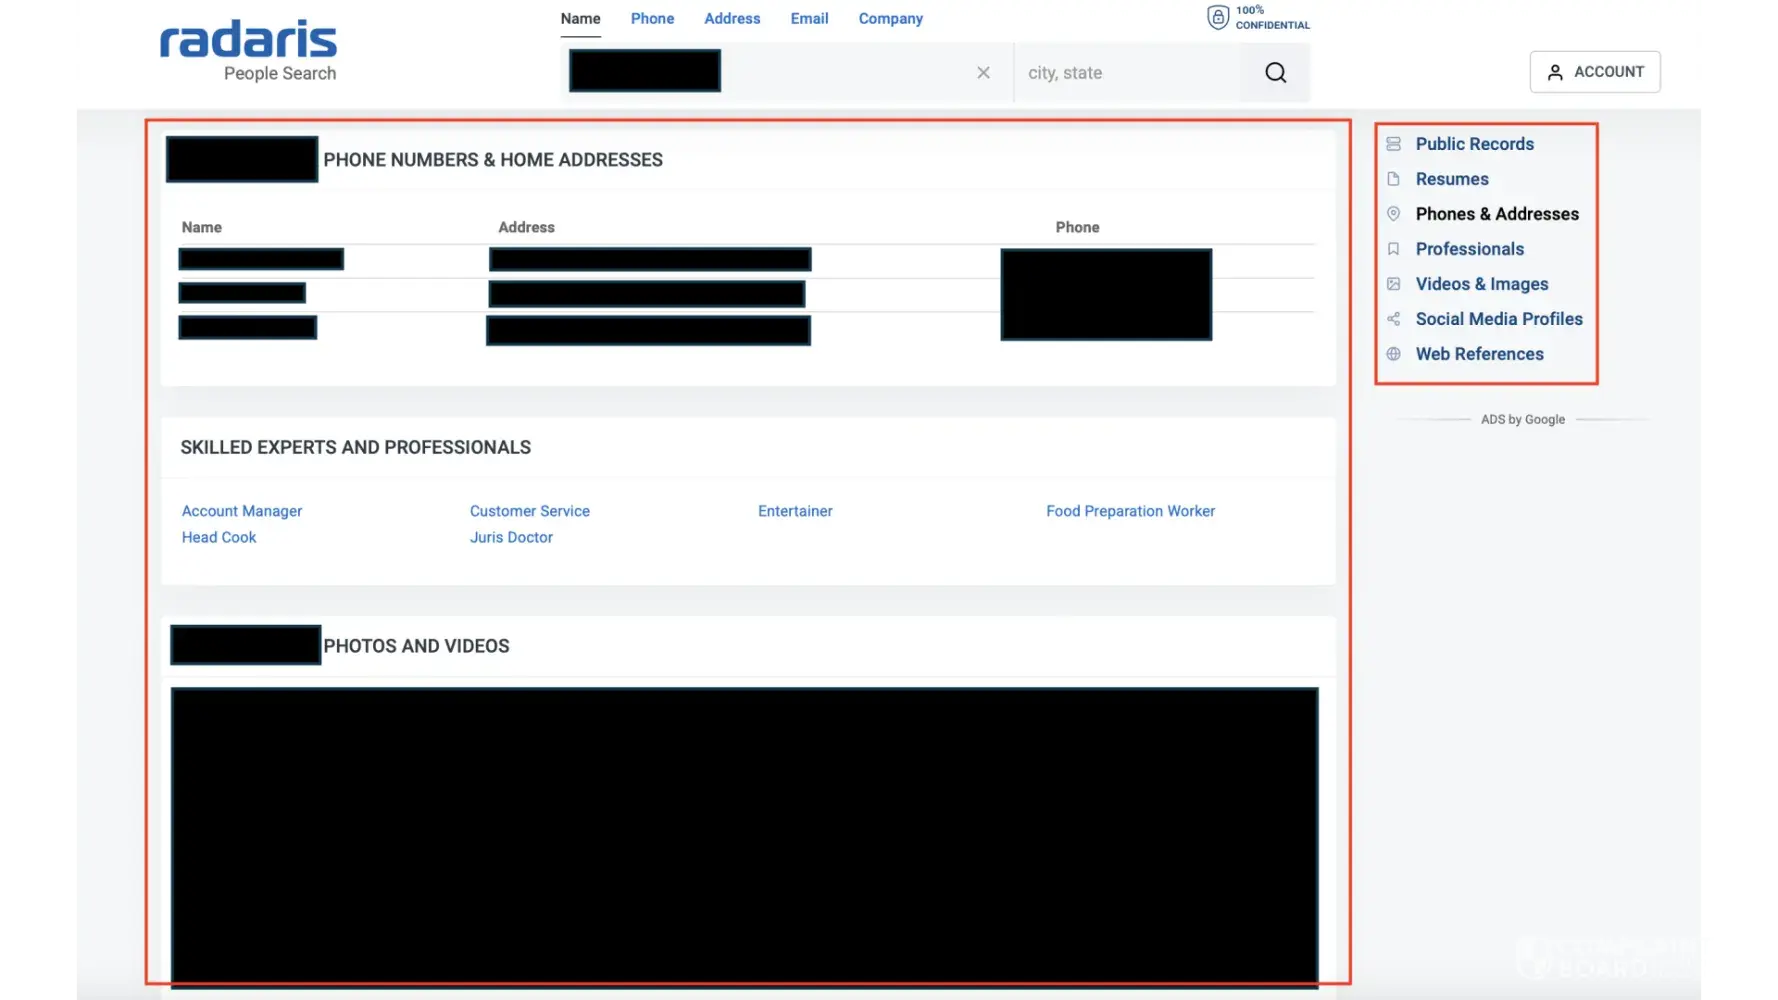Switch to the Address search tab
This screenshot has width=1778, height=1000.
[732, 19]
